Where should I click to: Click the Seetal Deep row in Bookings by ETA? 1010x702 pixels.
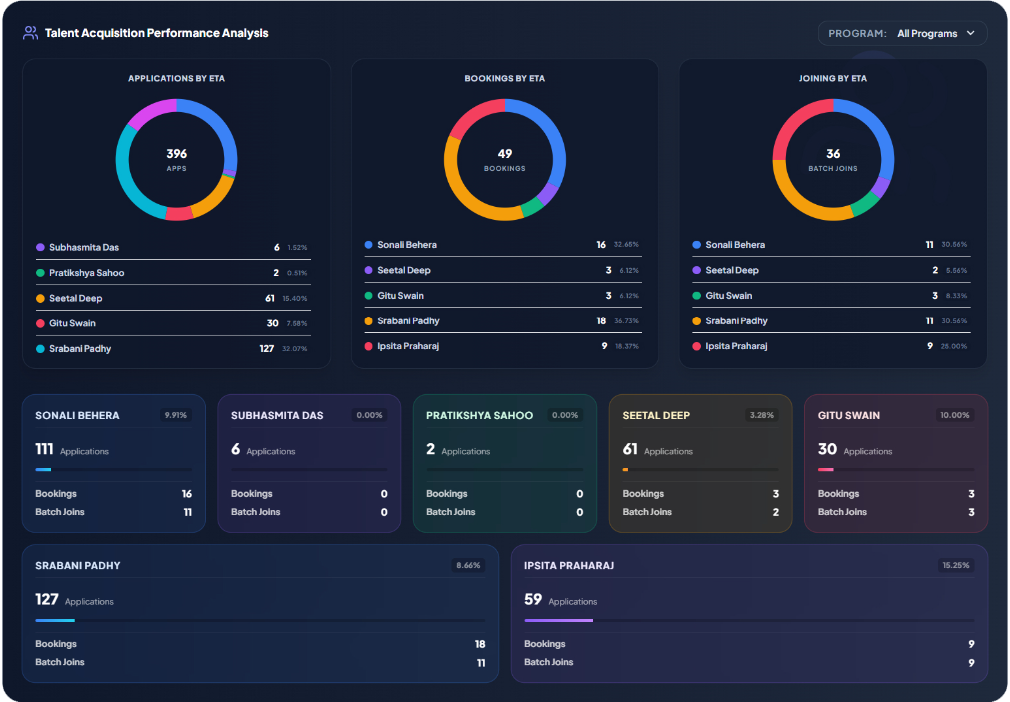click(502, 270)
